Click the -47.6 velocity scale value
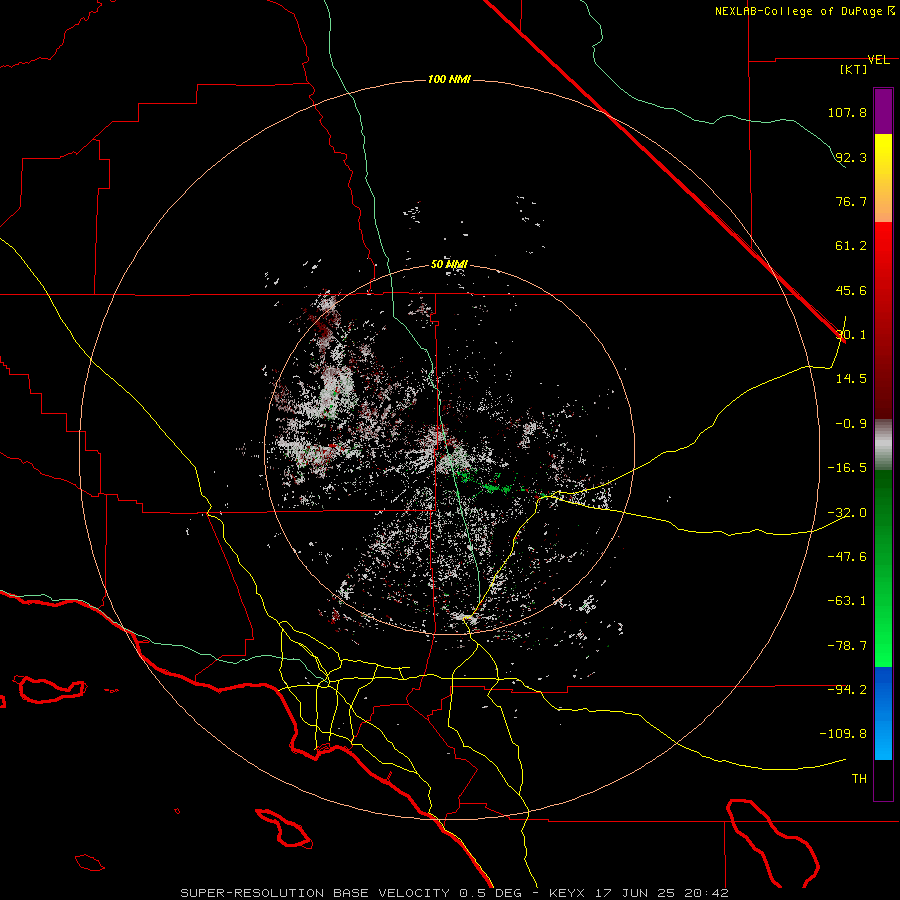The width and height of the screenshot is (900, 900). click(x=847, y=557)
